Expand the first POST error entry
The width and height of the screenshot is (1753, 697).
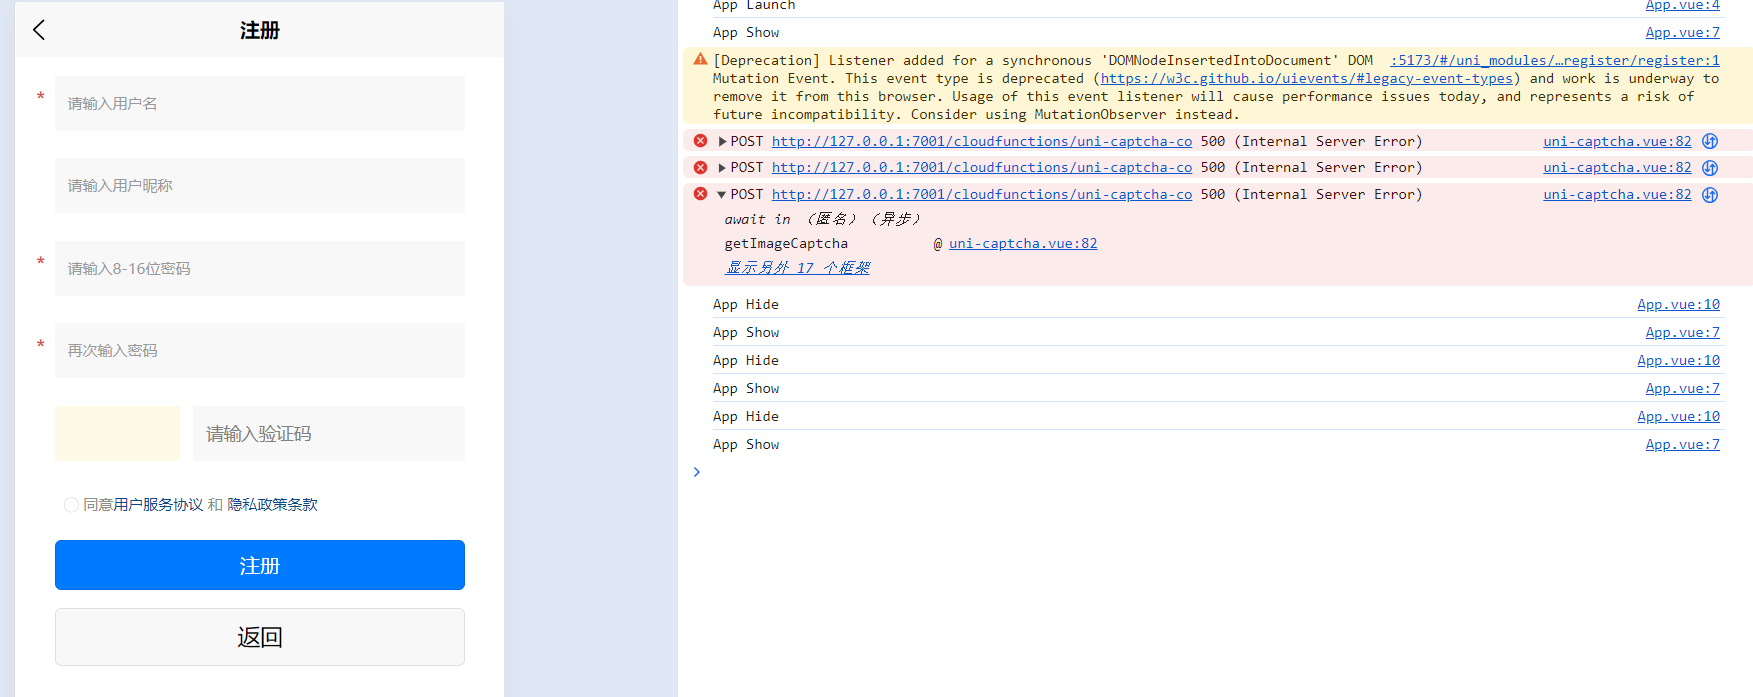tap(722, 141)
